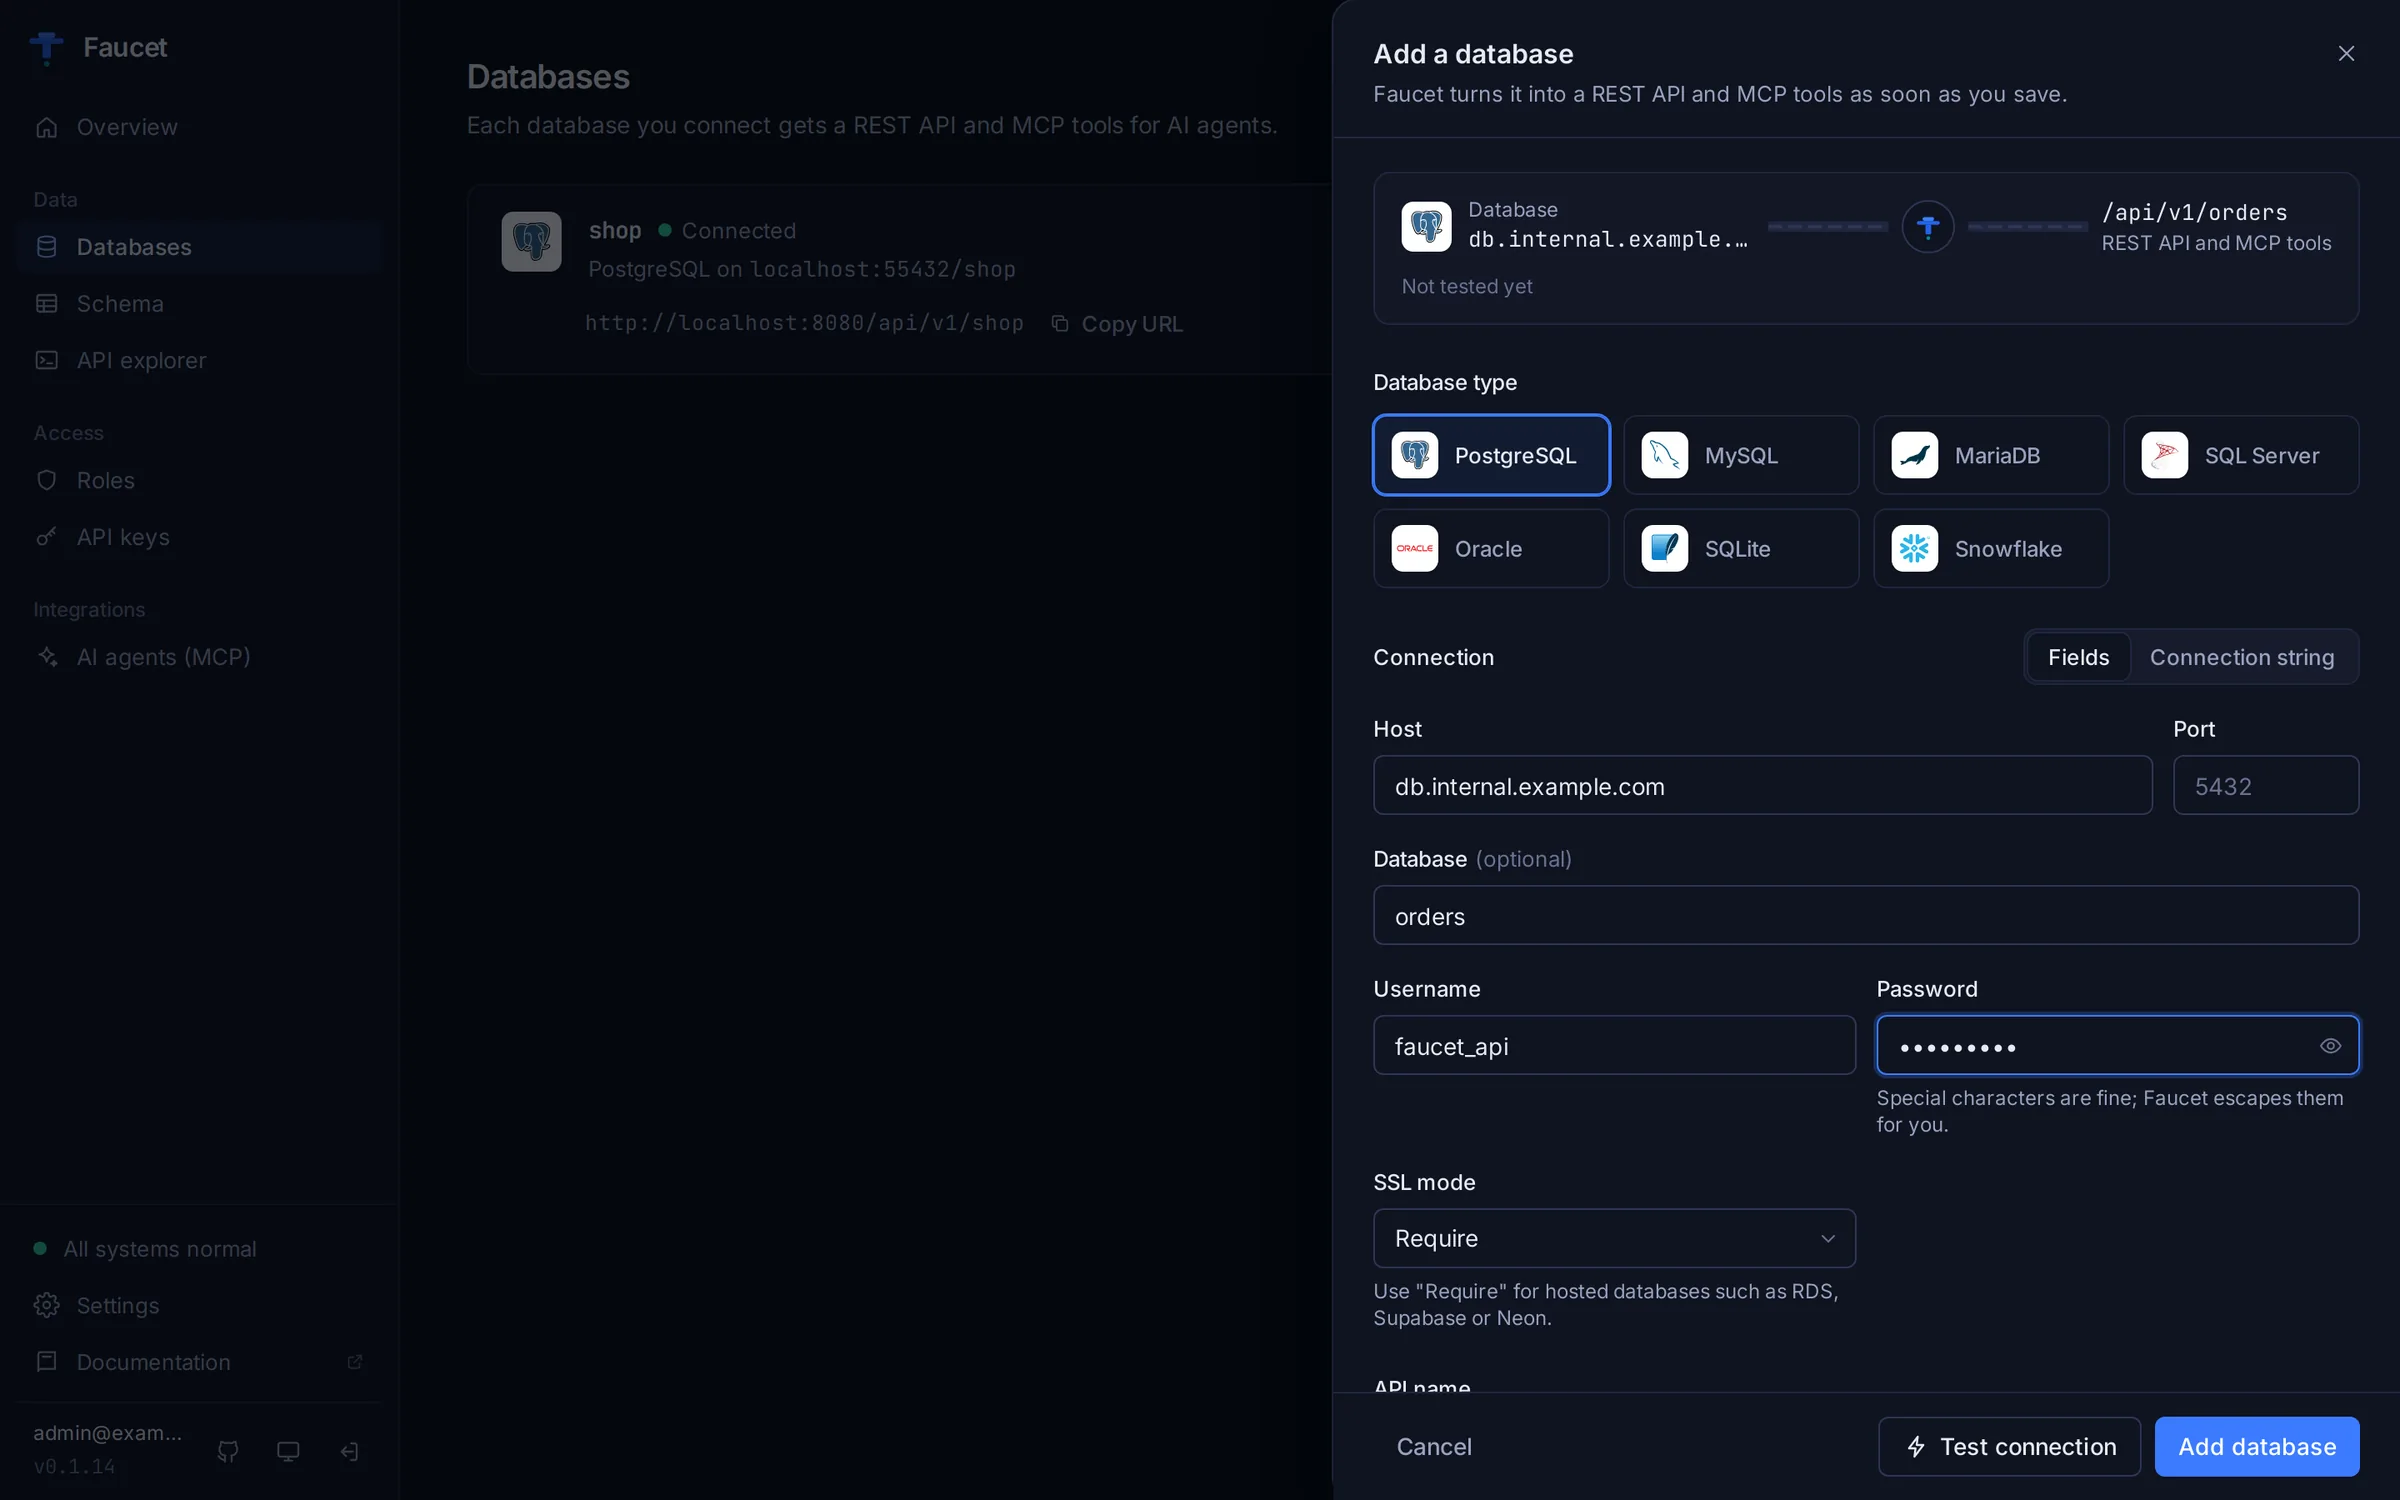This screenshot has width=2400, height=1500.
Task: Open AI agents (MCP) in the sidebar
Action: click(x=200, y=656)
